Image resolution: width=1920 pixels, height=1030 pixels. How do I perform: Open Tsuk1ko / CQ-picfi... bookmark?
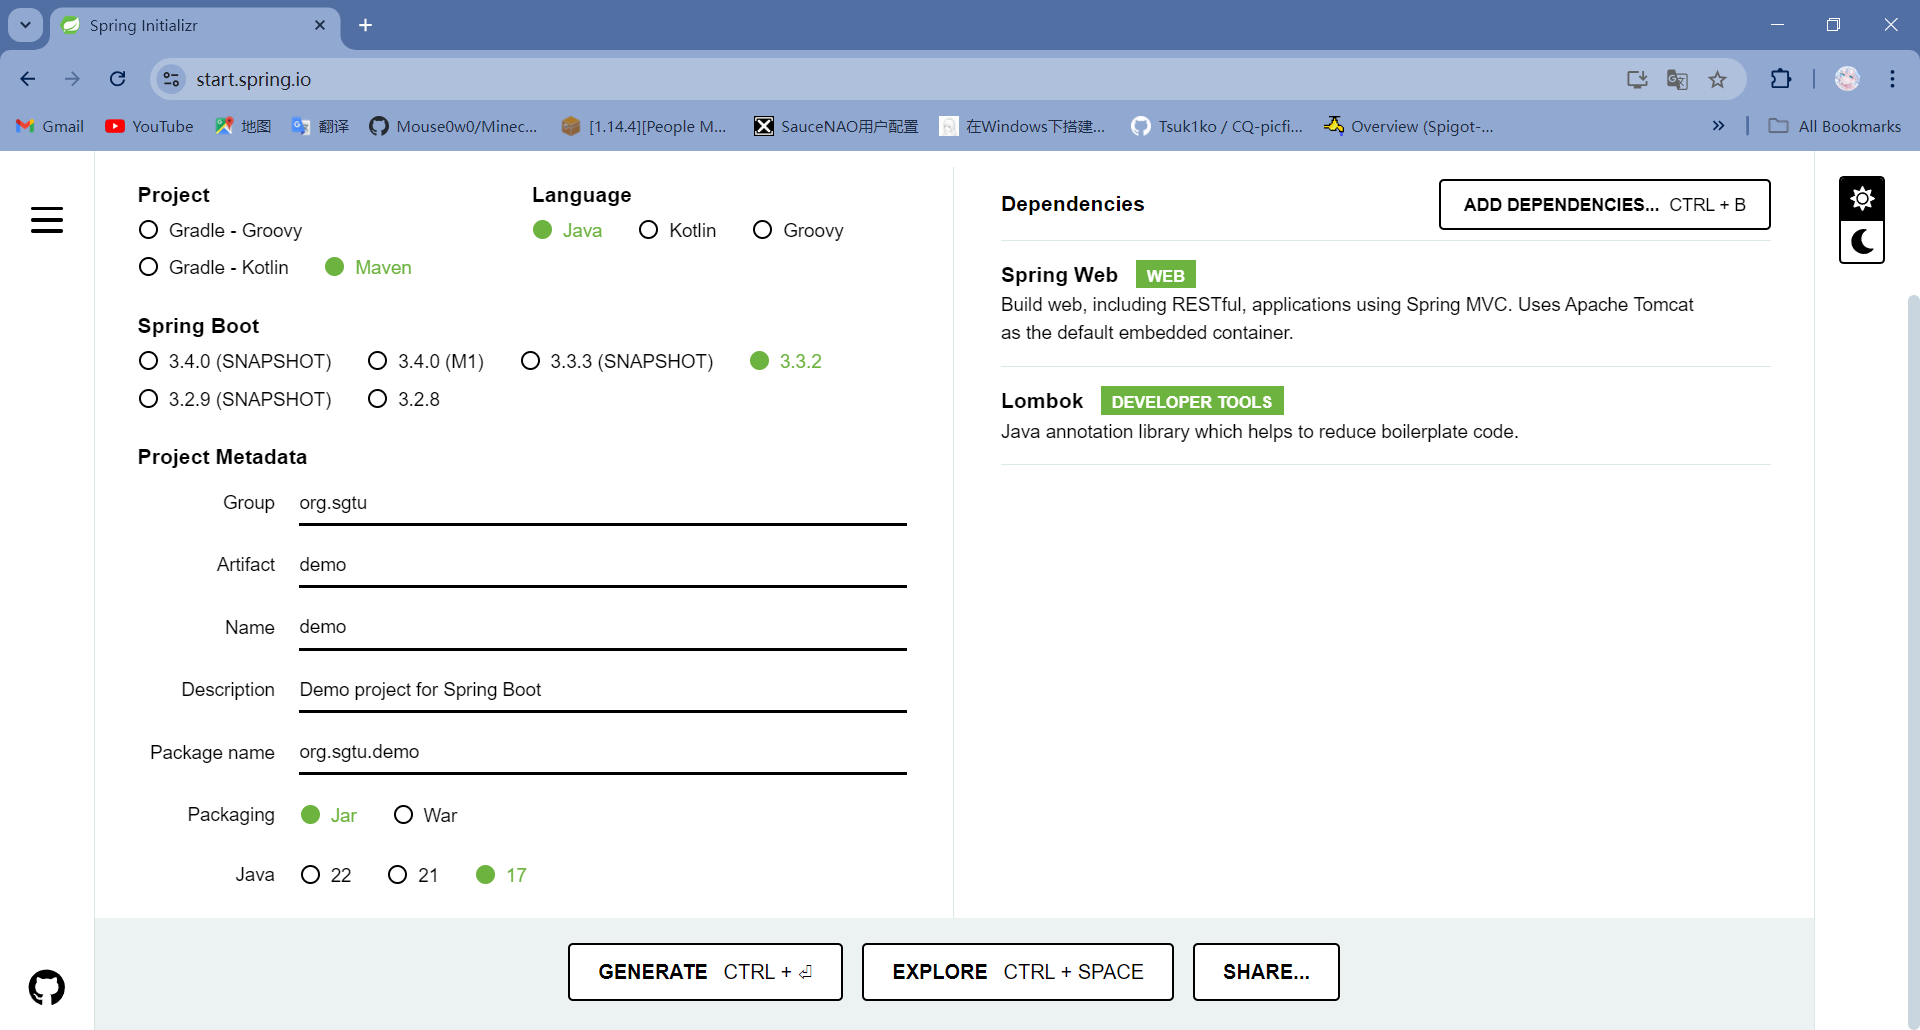[x=1217, y=126]
